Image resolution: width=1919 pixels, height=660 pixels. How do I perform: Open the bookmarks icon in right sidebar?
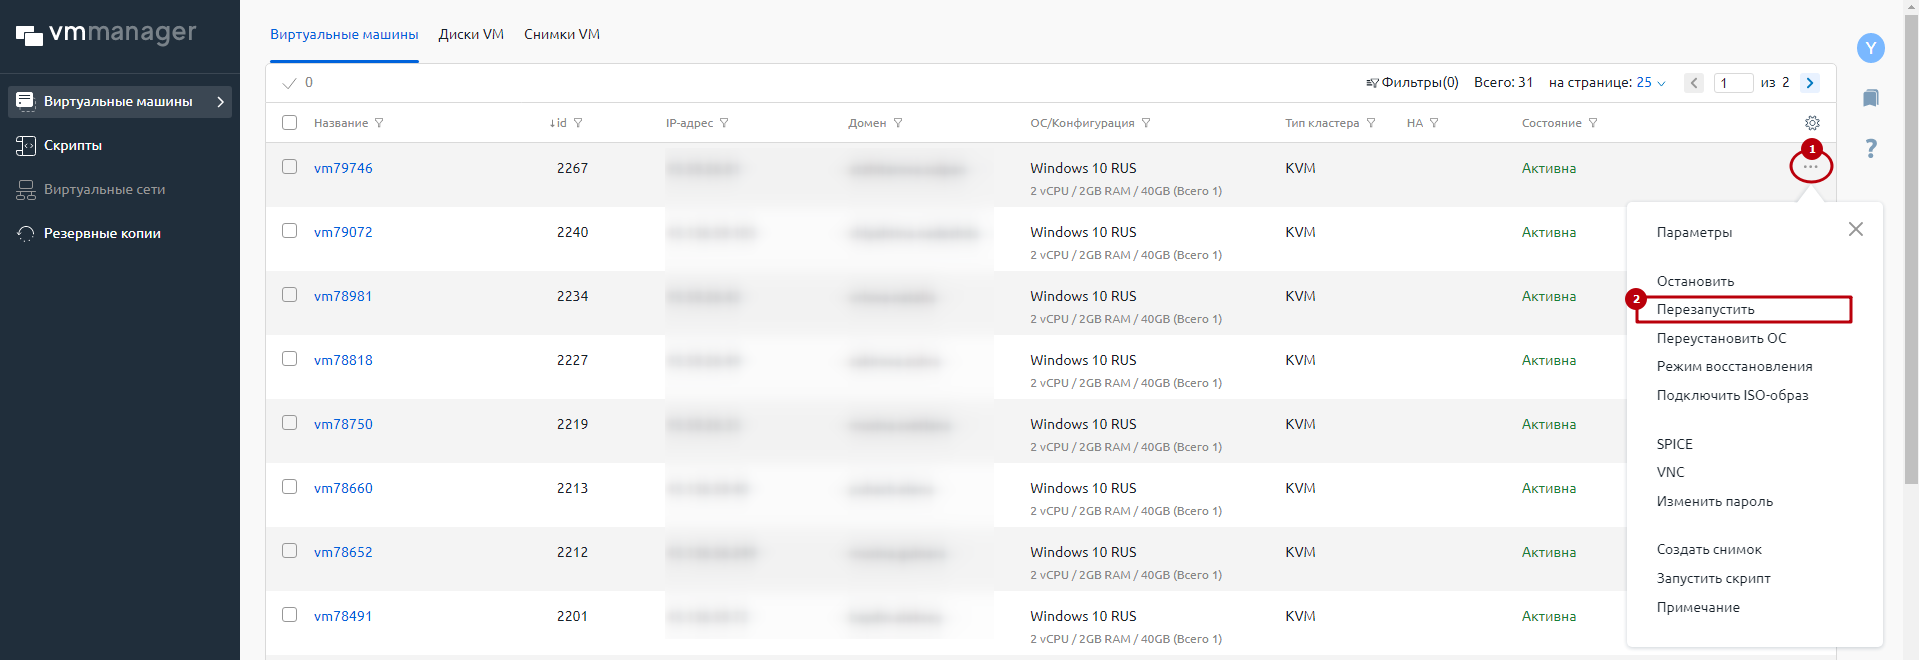click(1871, 98)
